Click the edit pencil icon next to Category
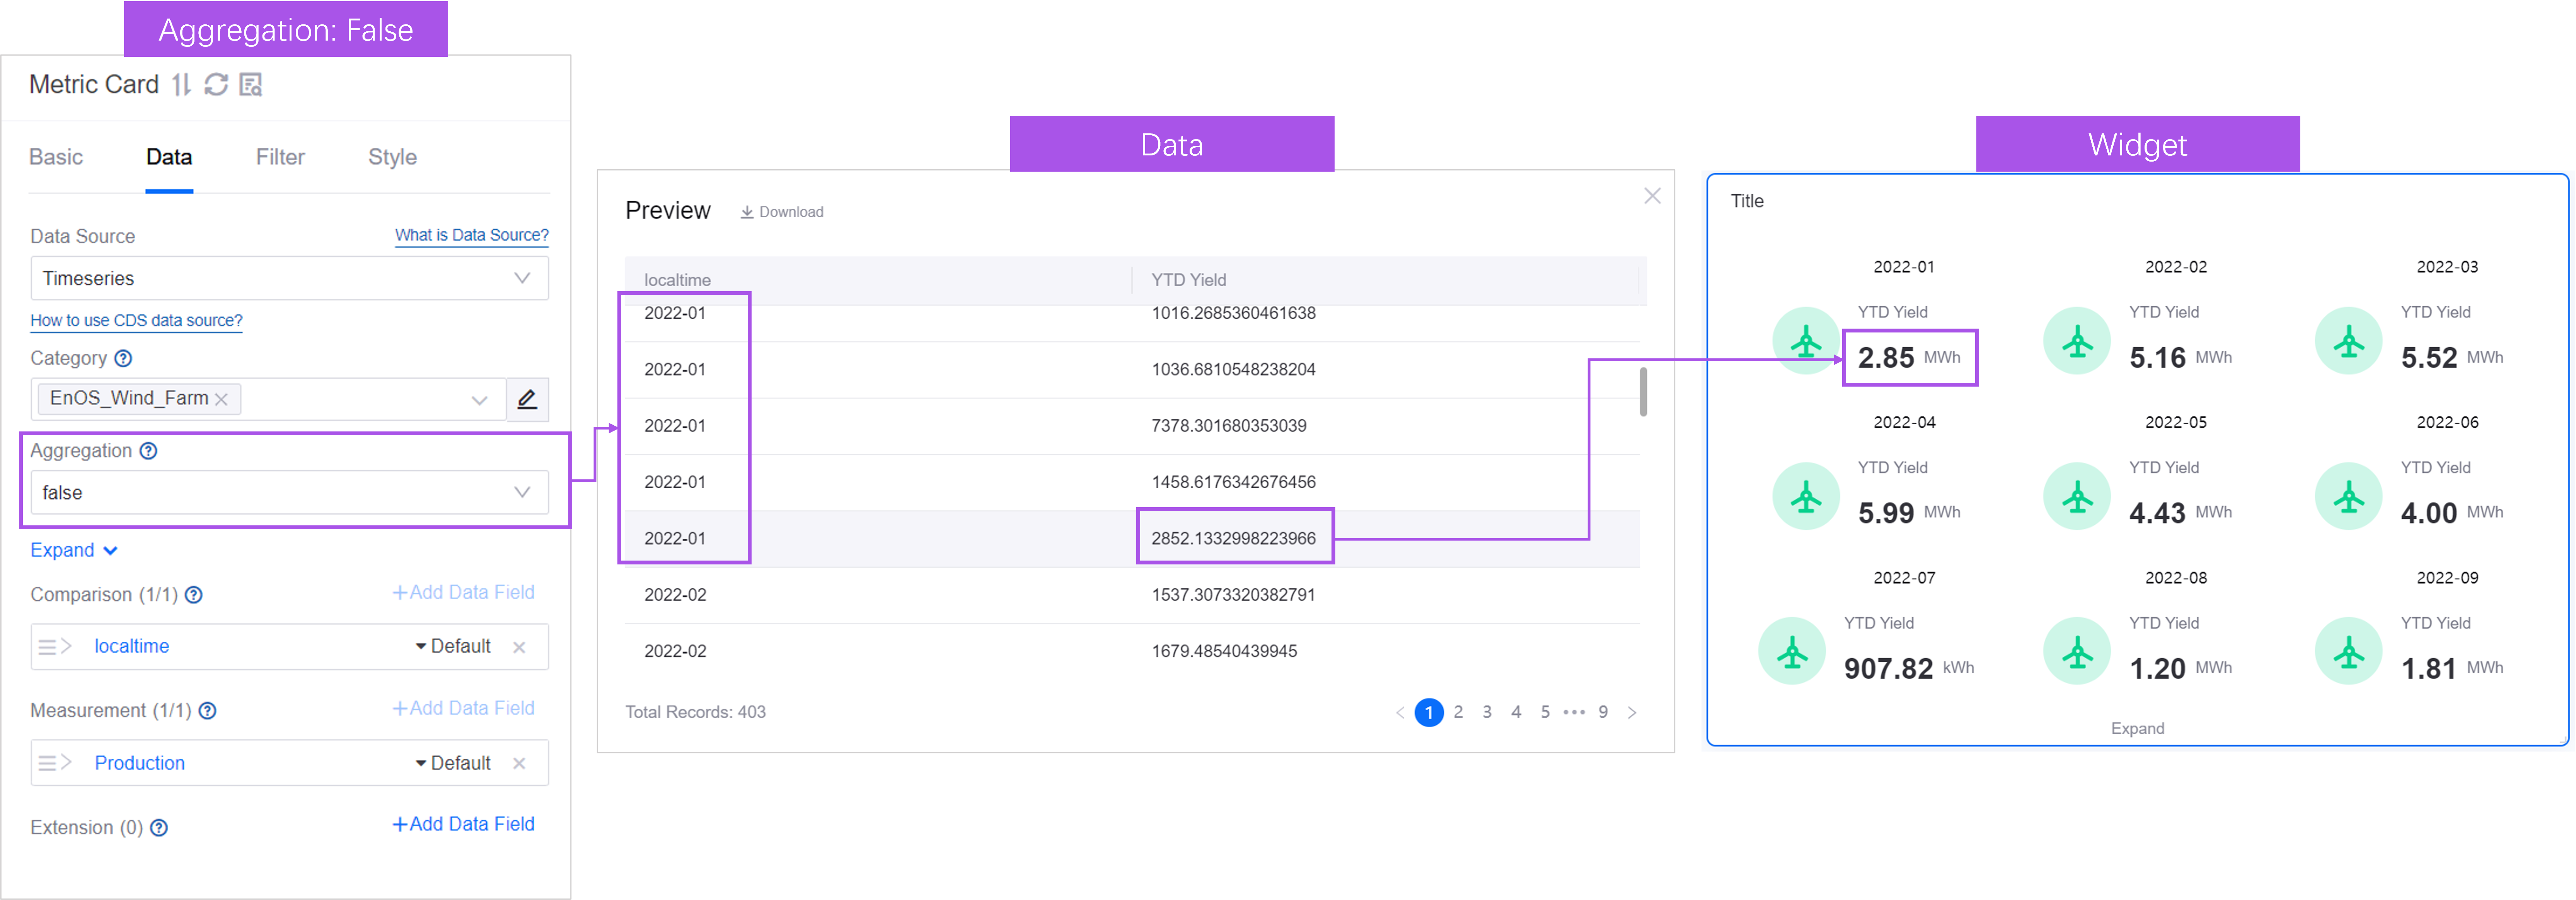Image resolution: width=2576 pixels, height=900 pixels. 527,399
